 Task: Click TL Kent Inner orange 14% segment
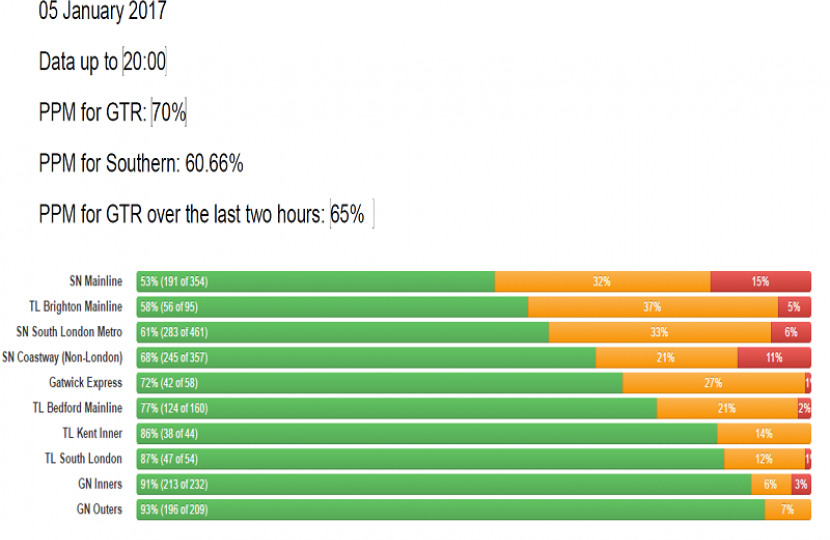pos(763,434)
